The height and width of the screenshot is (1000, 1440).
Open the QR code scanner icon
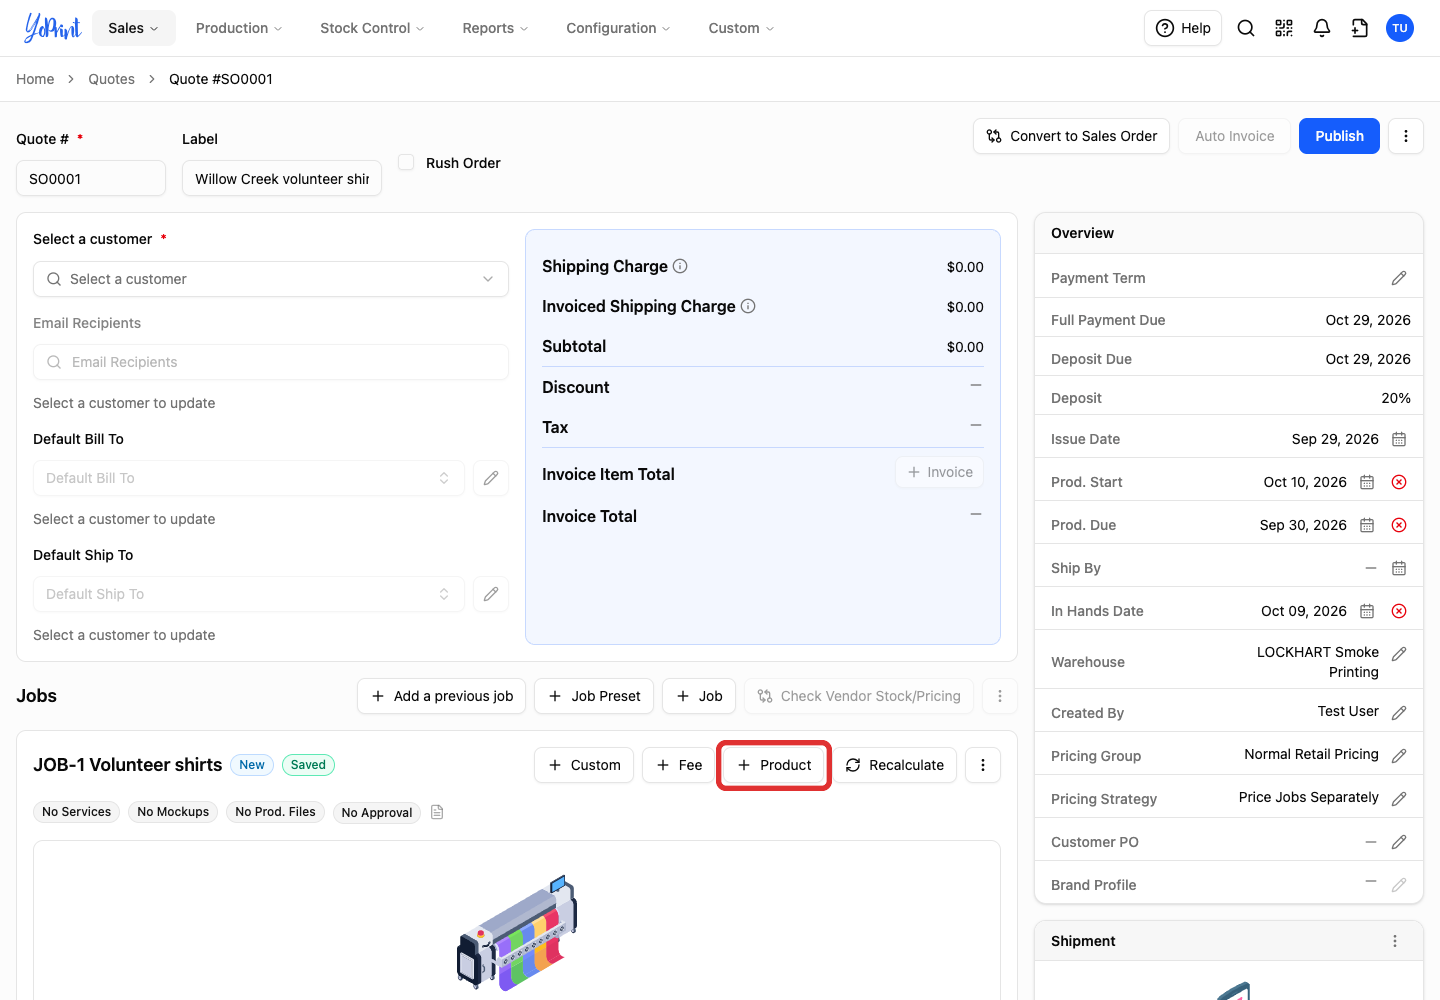(1284, 28)
